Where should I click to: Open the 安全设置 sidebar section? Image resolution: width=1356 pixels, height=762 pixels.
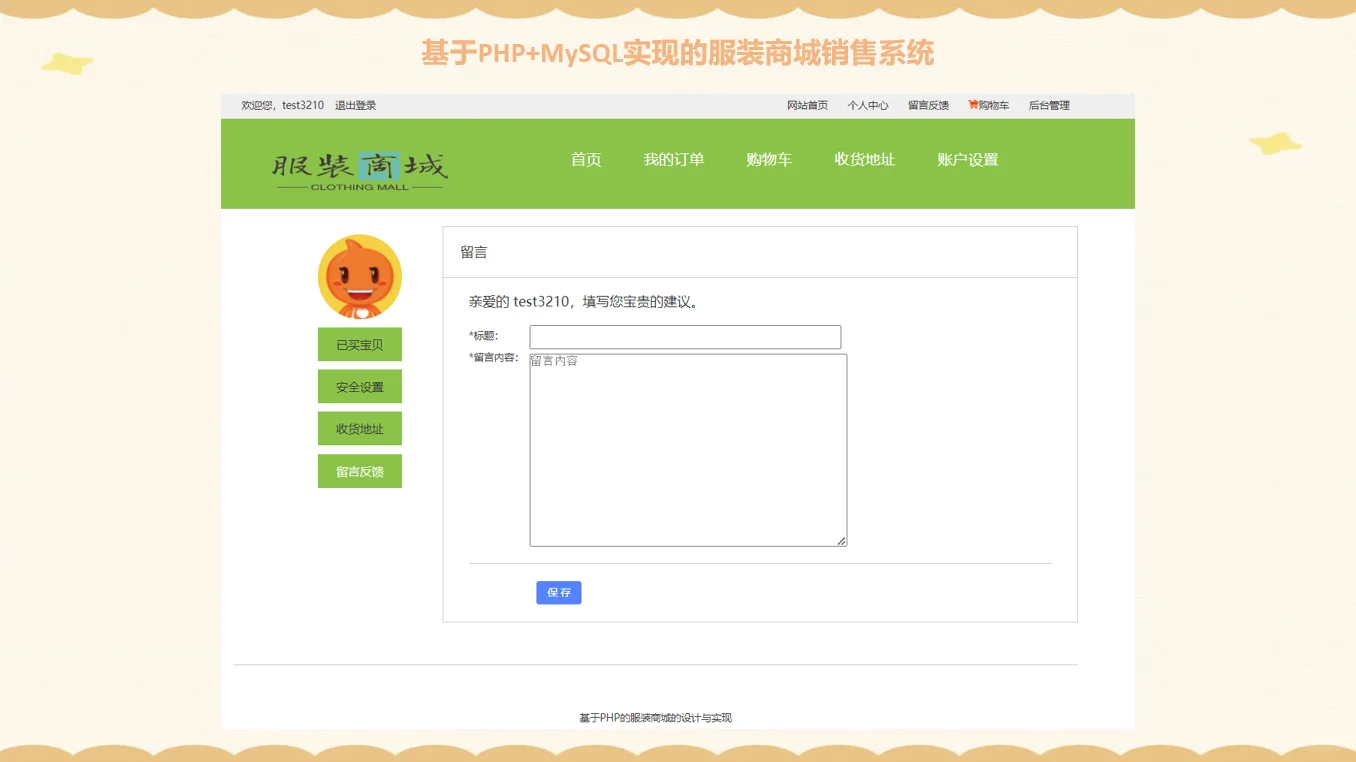(359, 386)
